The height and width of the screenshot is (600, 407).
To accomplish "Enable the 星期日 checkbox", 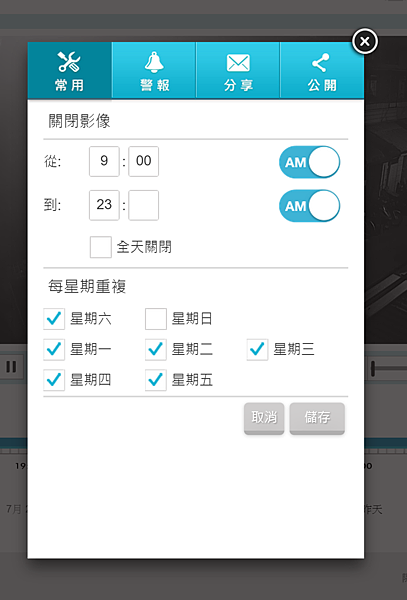I will [156, 319].
